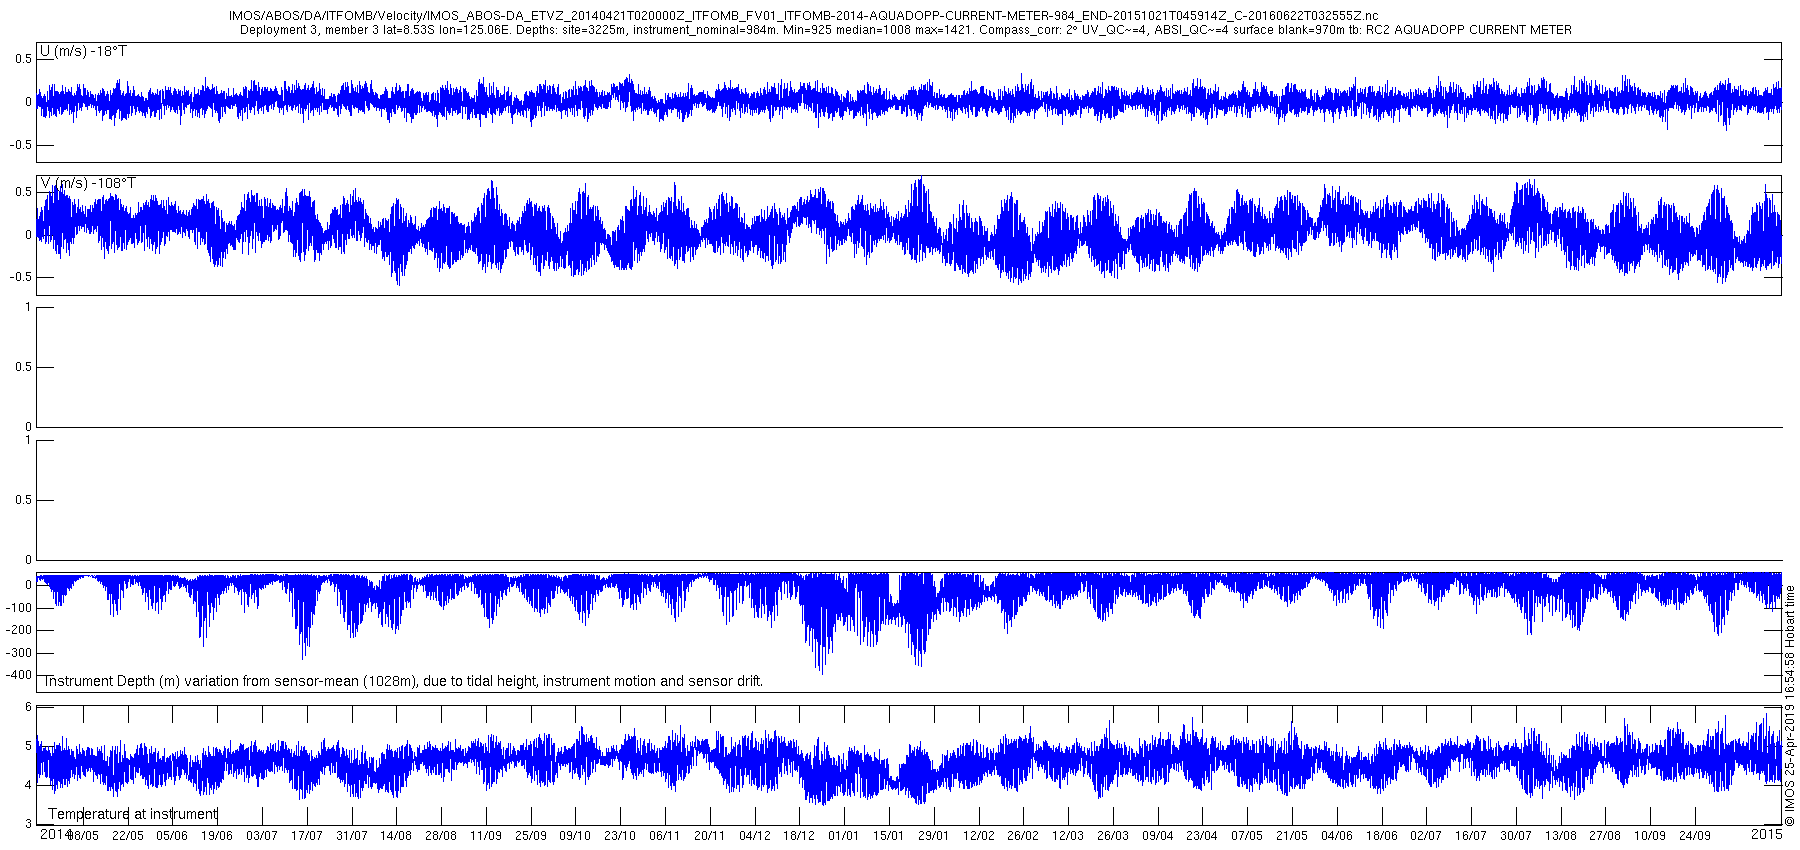This screenshot has height=850, width=1800.
Task: Select the 07/05 date tick label
Action: (x=1247, y=836)
